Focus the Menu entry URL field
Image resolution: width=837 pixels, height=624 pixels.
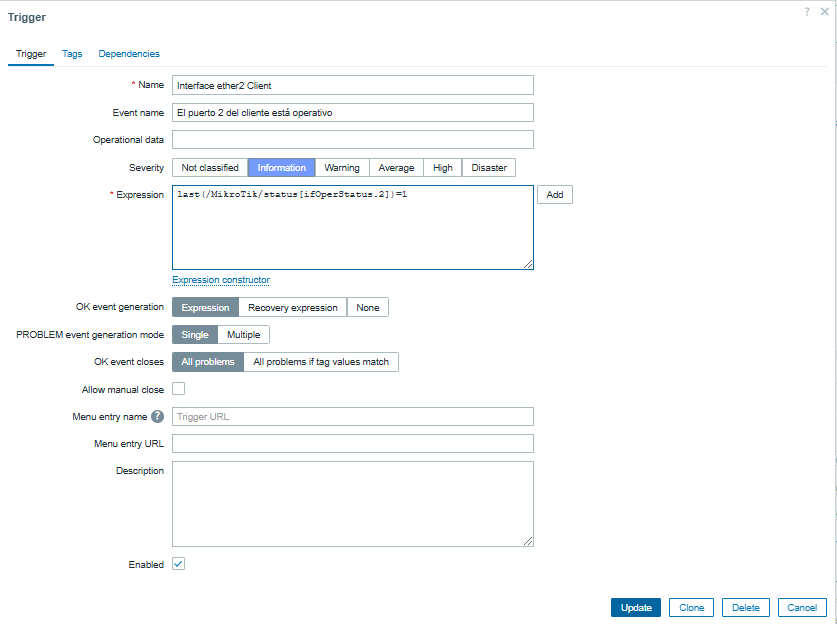pos(353,444)
